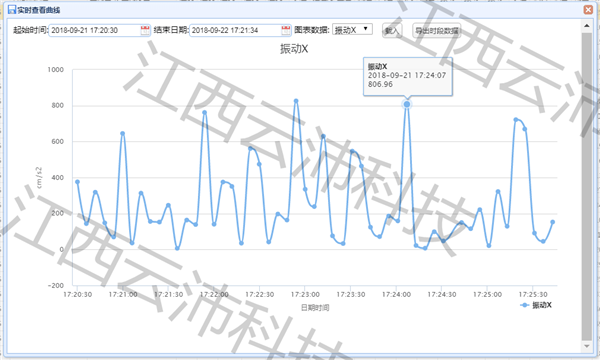Open the end date calendar picker
600x360 pixels.
click(286, 30)
